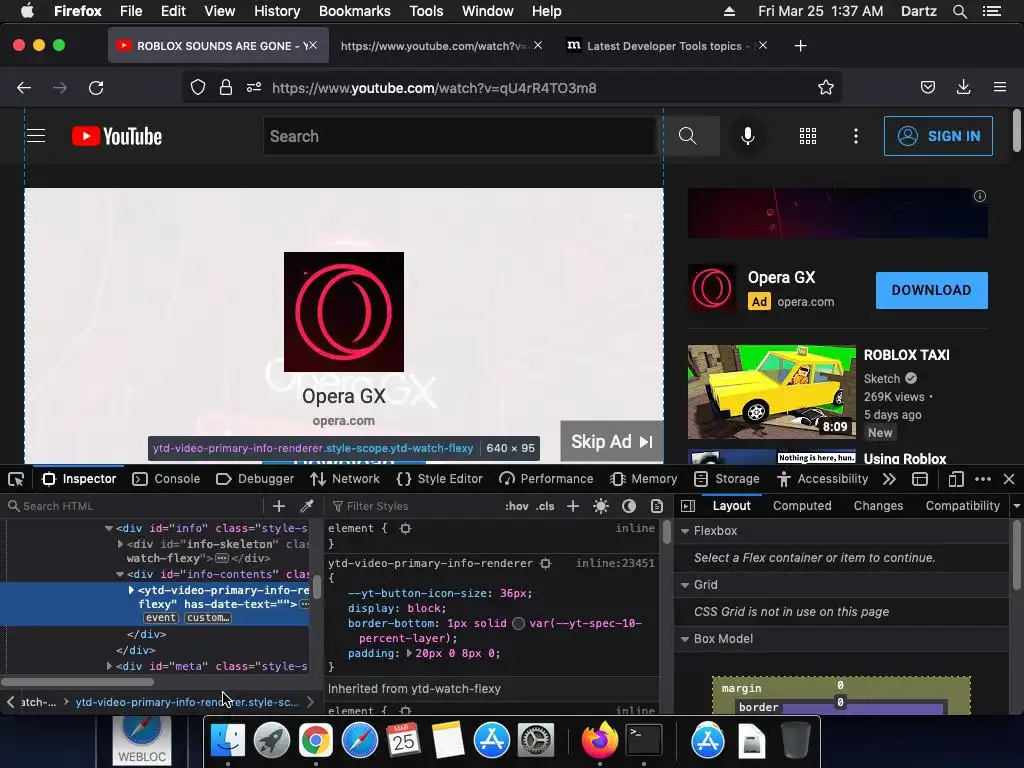
Task: Search with voice microphone icon
Action: click(748, 136)
